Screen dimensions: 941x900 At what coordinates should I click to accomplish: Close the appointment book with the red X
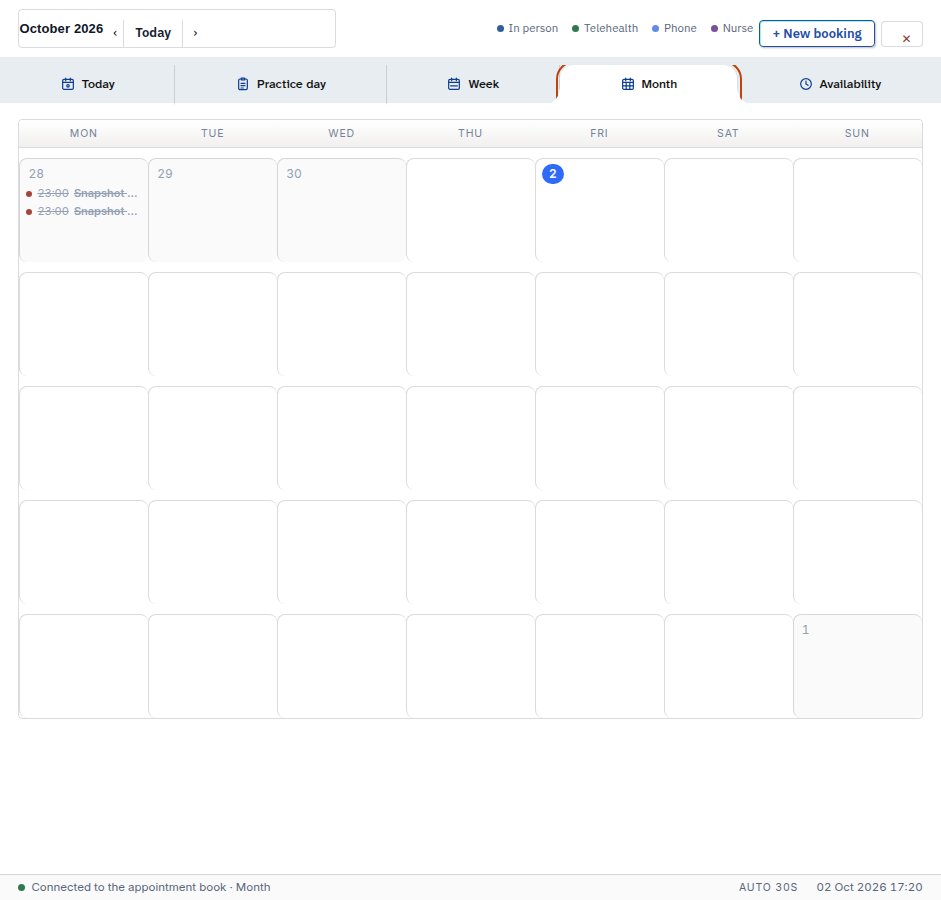click(906, 38)
